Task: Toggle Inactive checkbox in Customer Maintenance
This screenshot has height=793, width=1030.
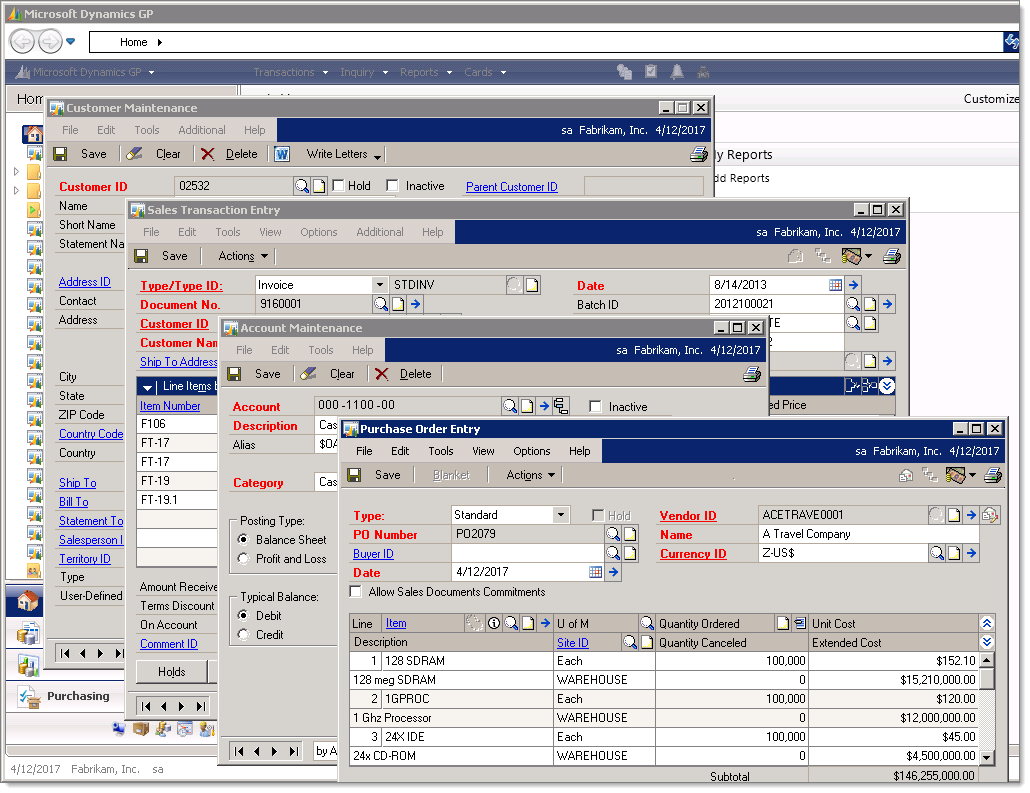Action: pos(392,186)
